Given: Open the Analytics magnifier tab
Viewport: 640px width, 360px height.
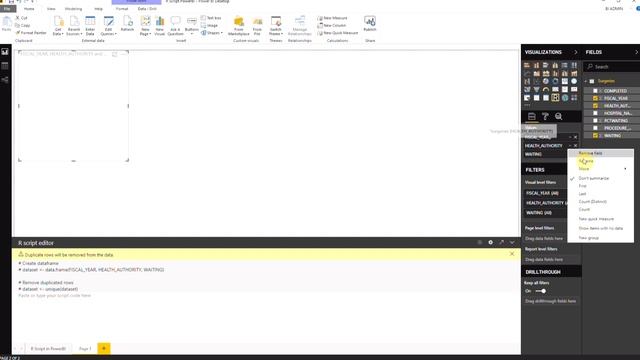Looking at the screenshot, I should [x=558, y=117].
